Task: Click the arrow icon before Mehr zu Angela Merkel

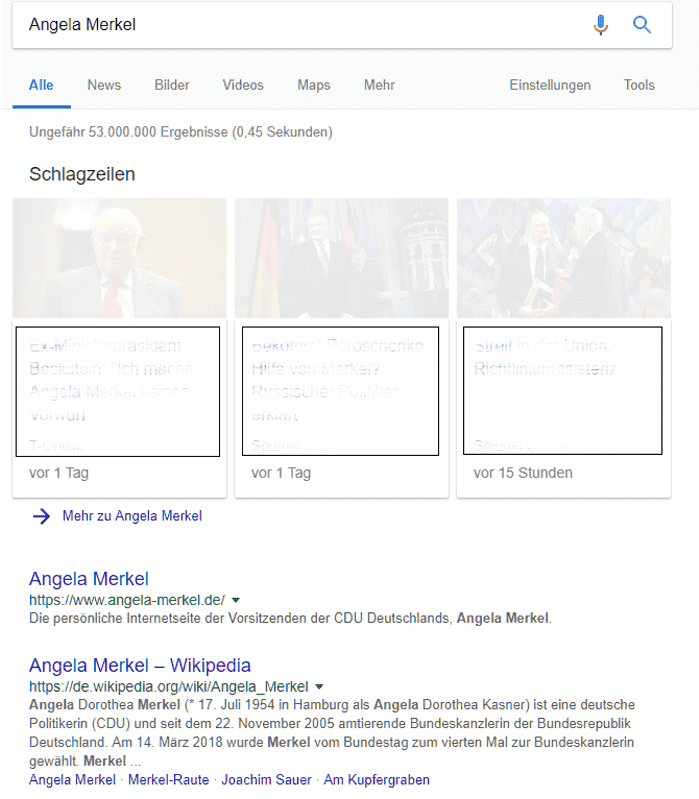Action: tap(42, 516)
